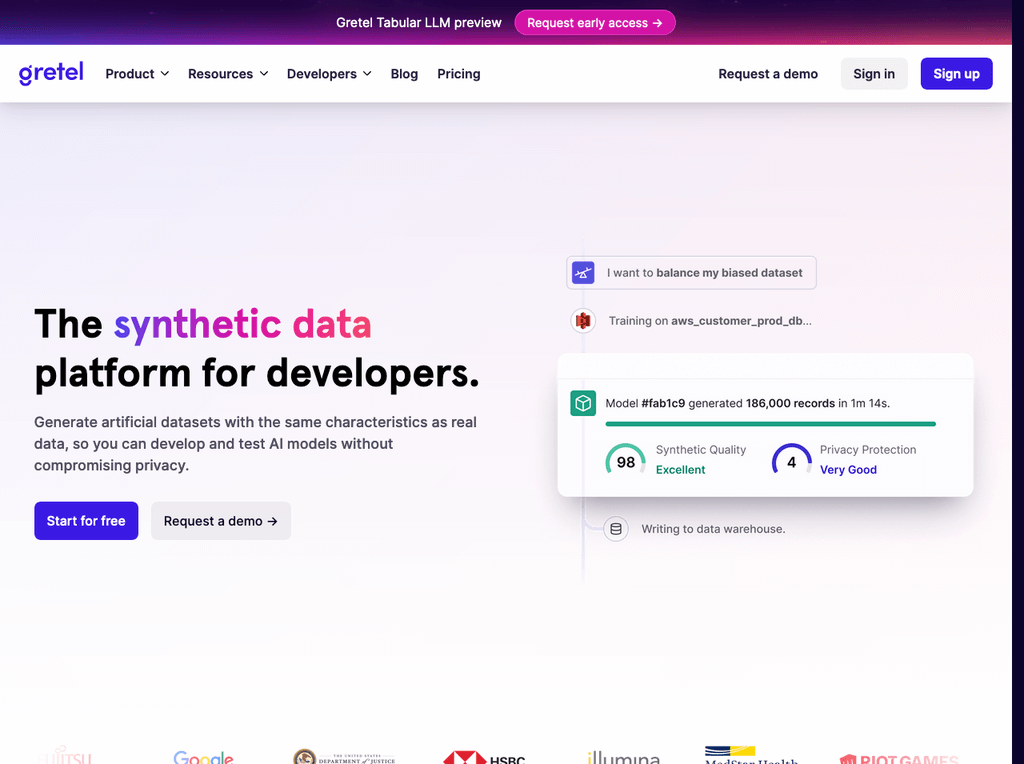Image resolution: width=1024 pixels, height=764 pixels.
Task: Click the 'Excellent' quality rating
Action: 680,470
